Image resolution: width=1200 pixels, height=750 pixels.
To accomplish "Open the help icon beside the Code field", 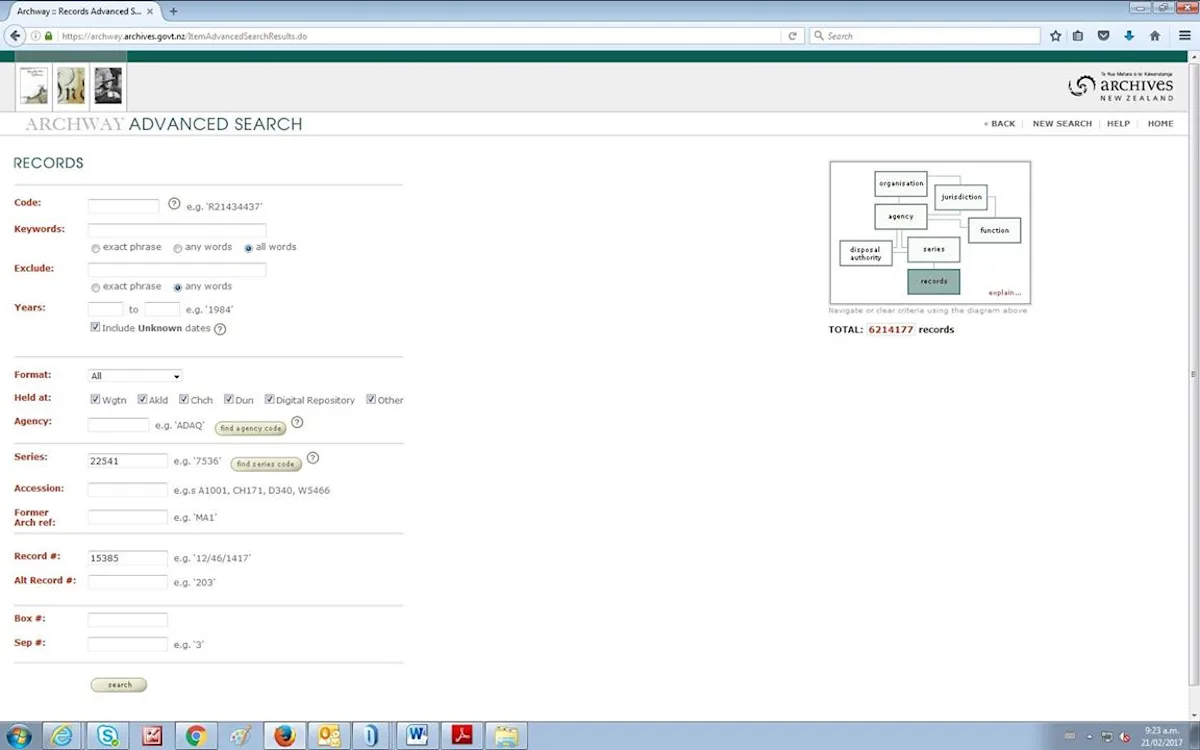I will 174,204.
